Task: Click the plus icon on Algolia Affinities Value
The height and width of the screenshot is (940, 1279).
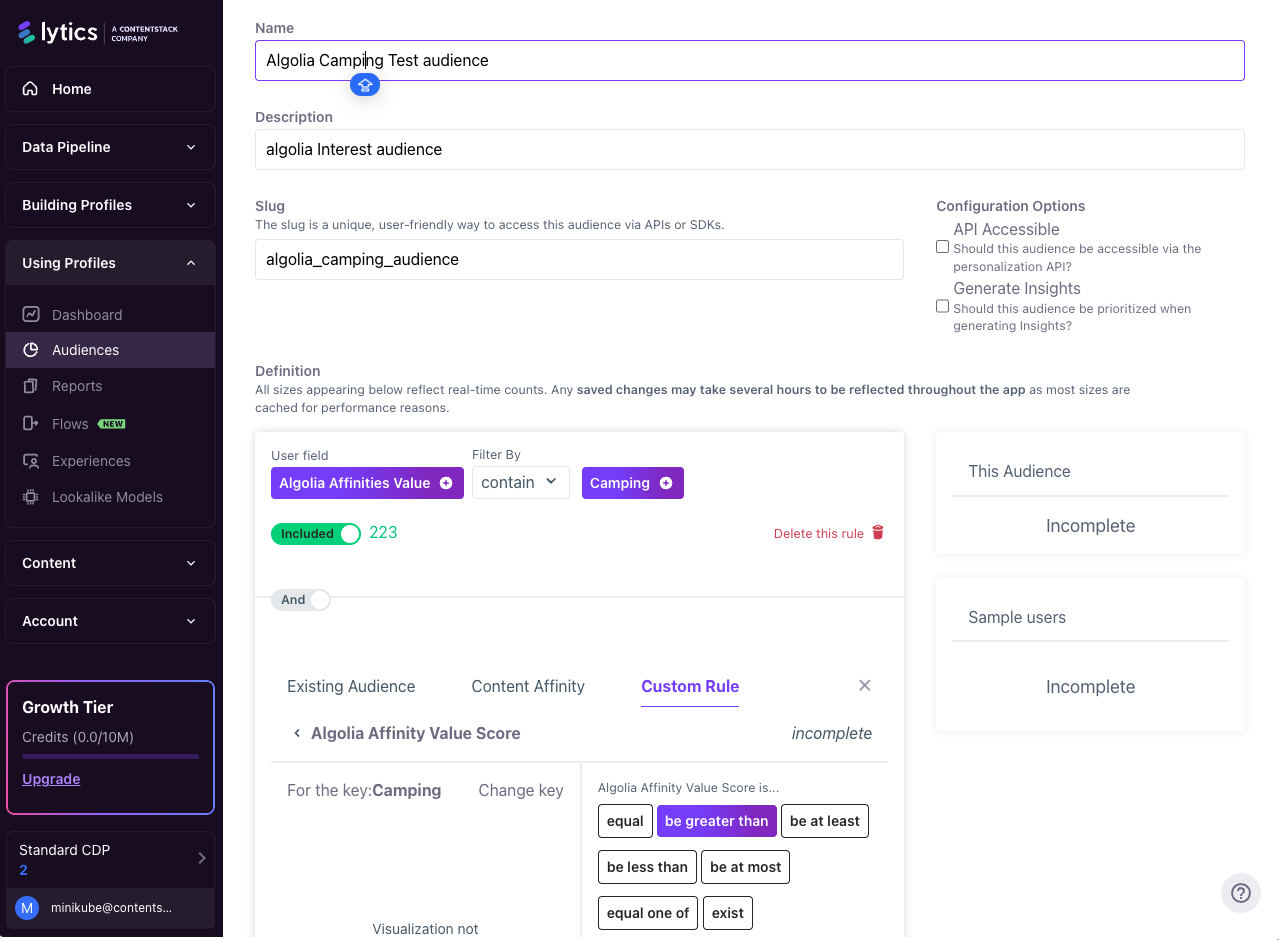Action: (x=446, y=483)
